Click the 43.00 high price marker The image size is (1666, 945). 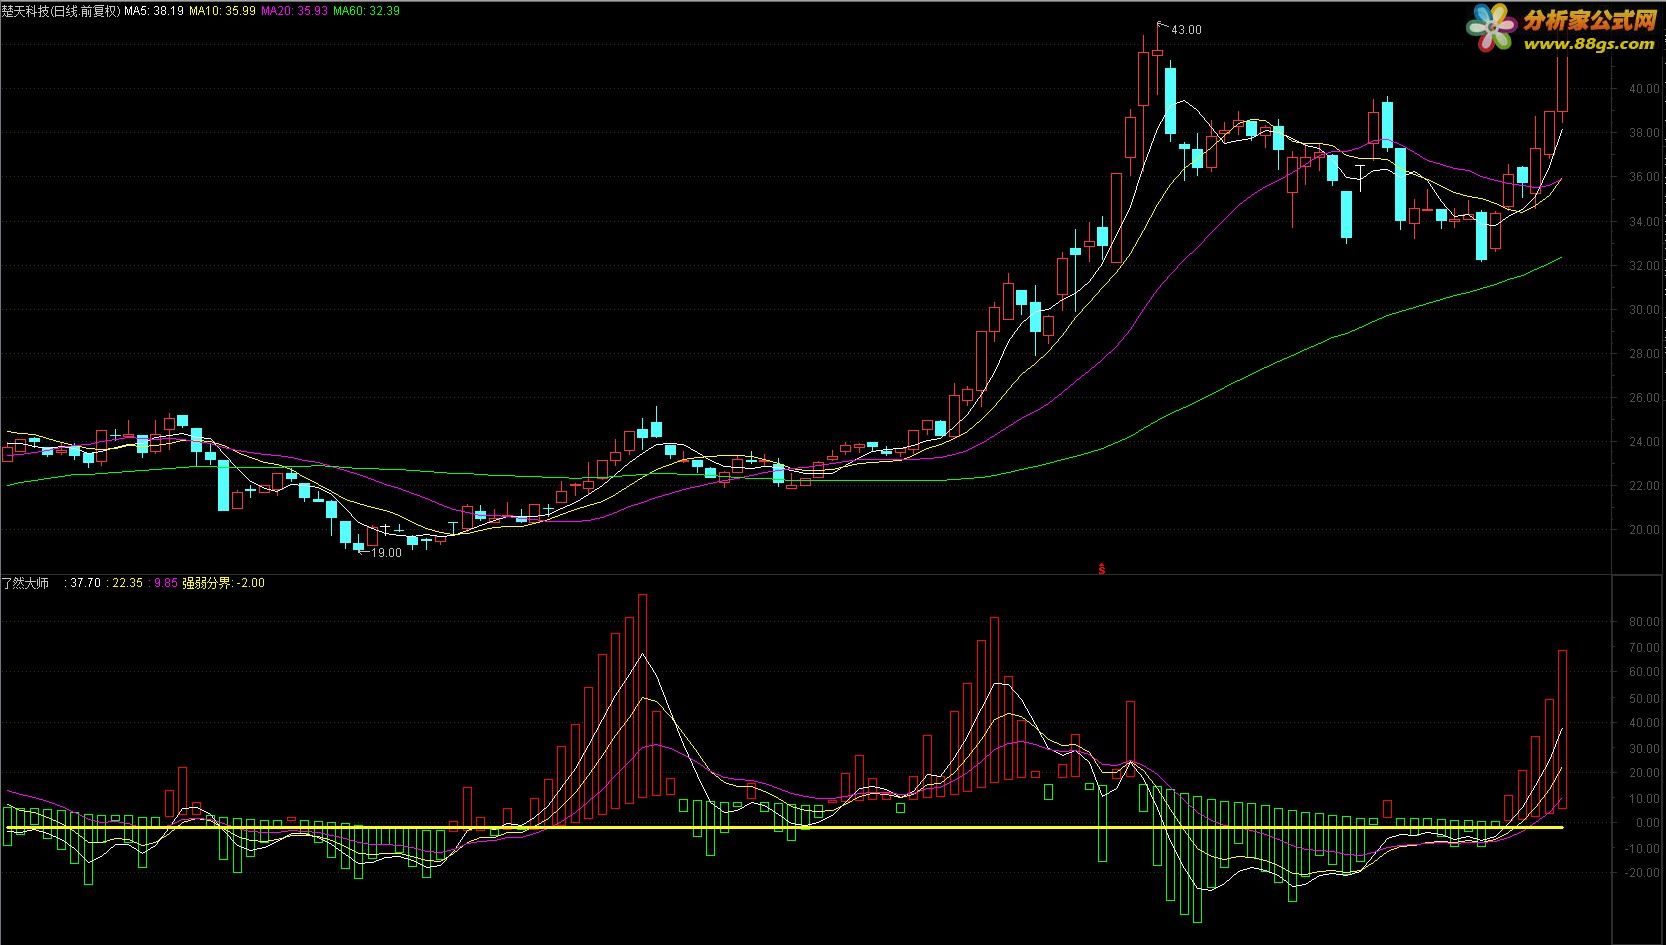[x=1187, y=30]
